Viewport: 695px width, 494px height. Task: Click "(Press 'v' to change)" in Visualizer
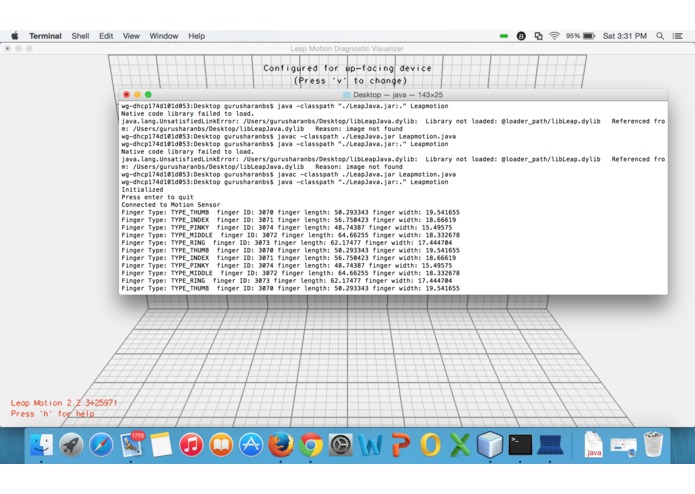pos(350,81)
